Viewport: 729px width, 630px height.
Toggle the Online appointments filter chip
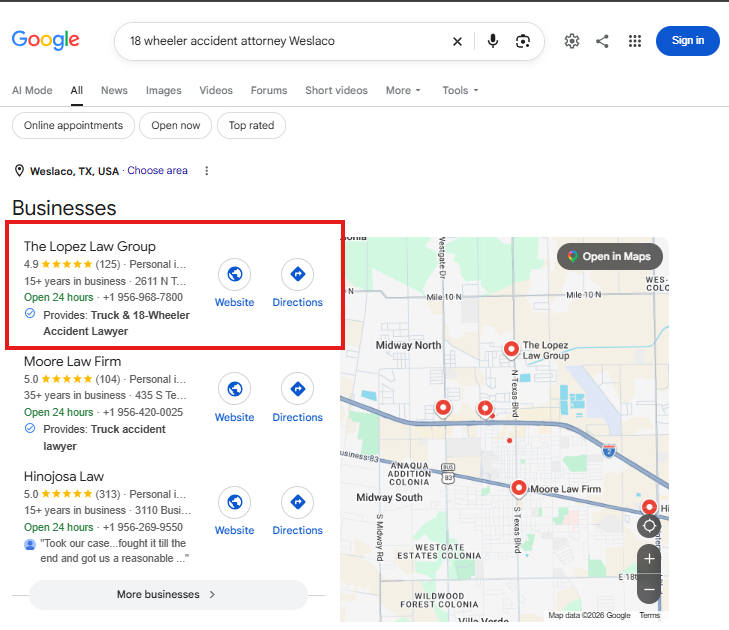pos(73,126)
